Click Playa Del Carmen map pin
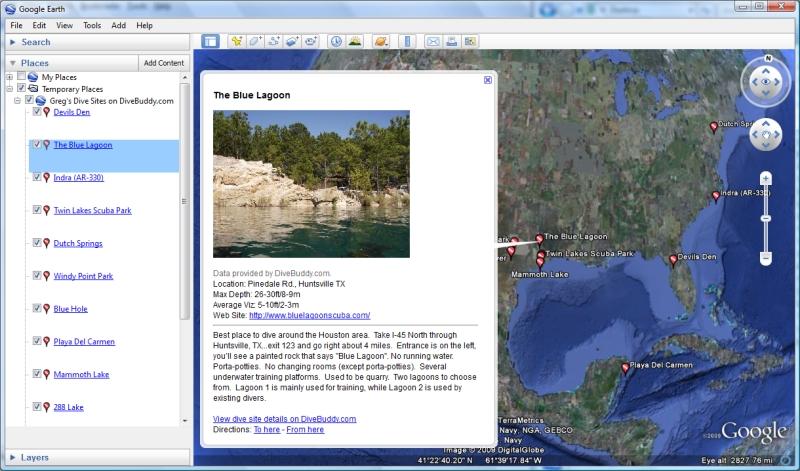The image size is (800, 471). (x=625, y=367)
